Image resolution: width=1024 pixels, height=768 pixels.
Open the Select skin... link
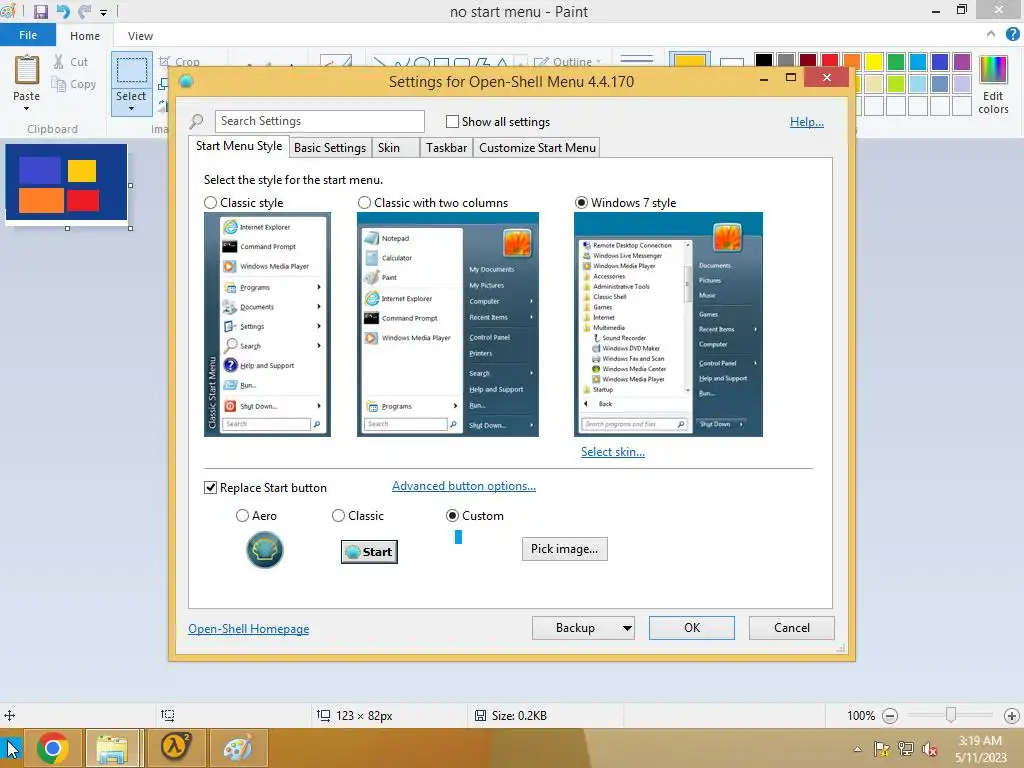tap(613, 452)
